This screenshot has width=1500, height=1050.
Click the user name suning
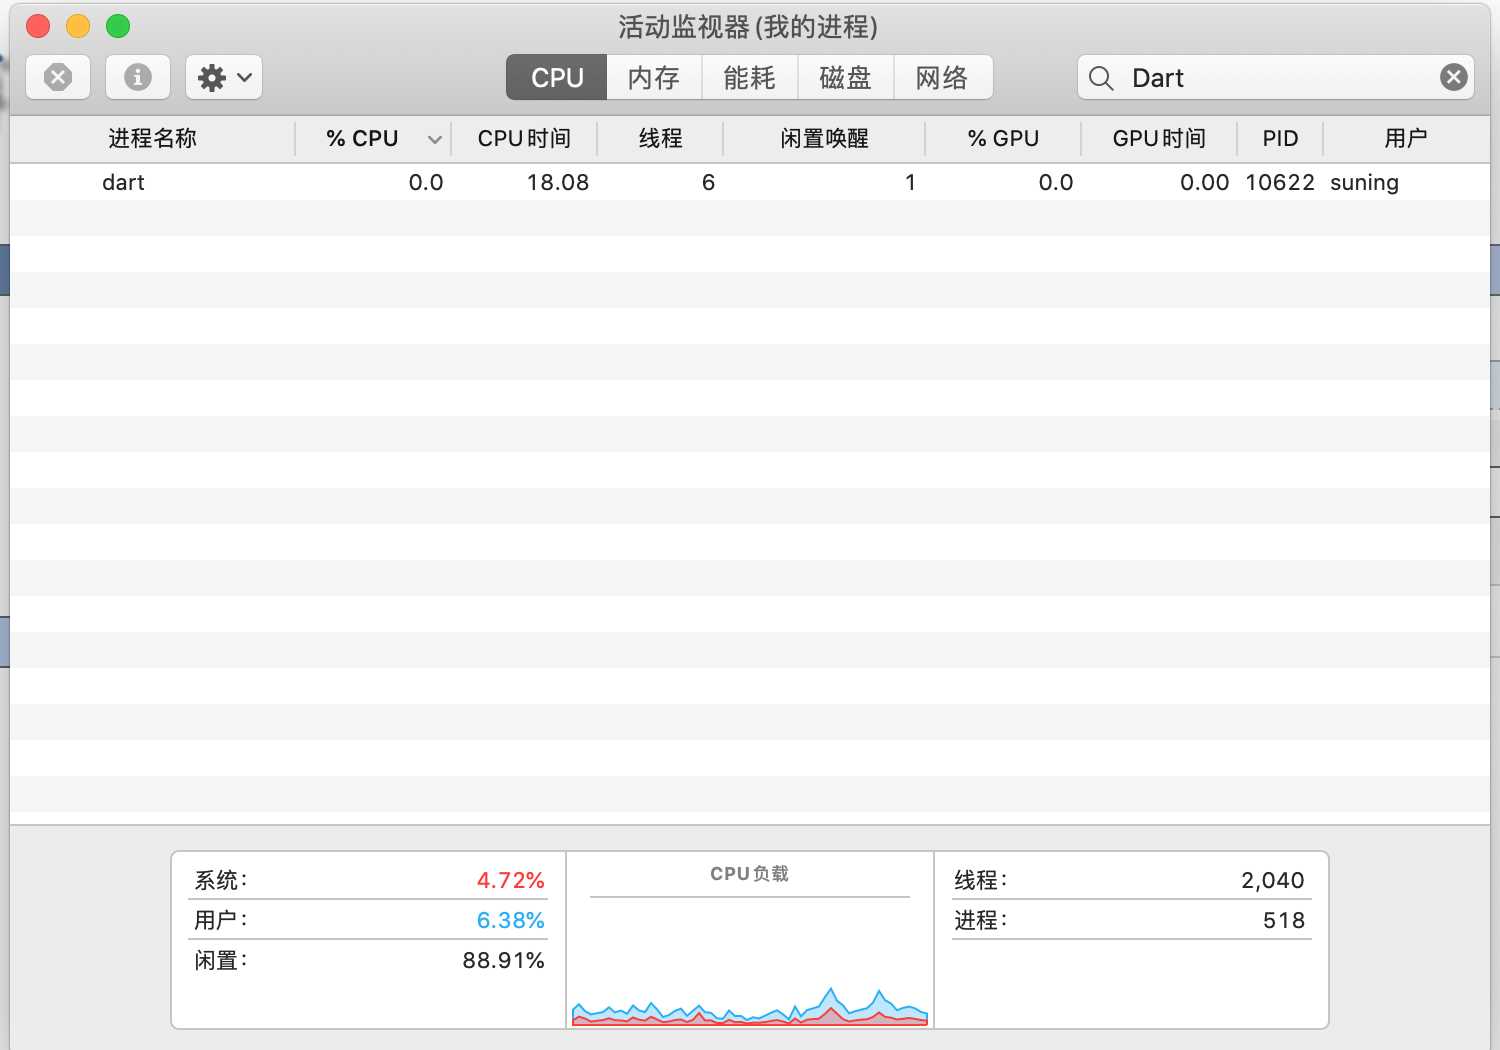(x=1364, y=183)
